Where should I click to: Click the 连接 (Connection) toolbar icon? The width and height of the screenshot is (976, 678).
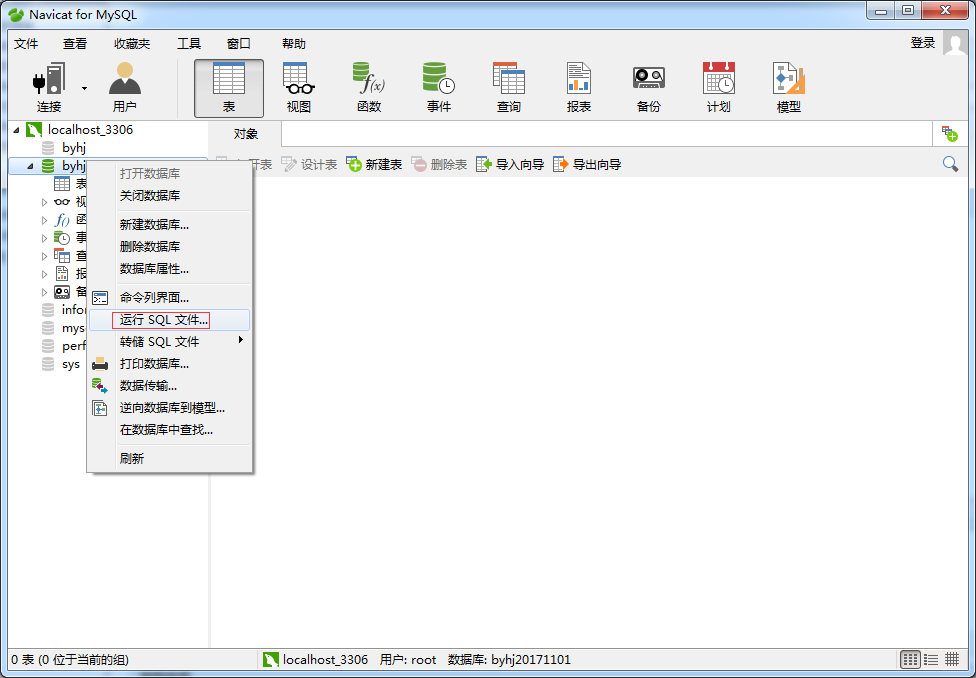[x=49, y=87]
